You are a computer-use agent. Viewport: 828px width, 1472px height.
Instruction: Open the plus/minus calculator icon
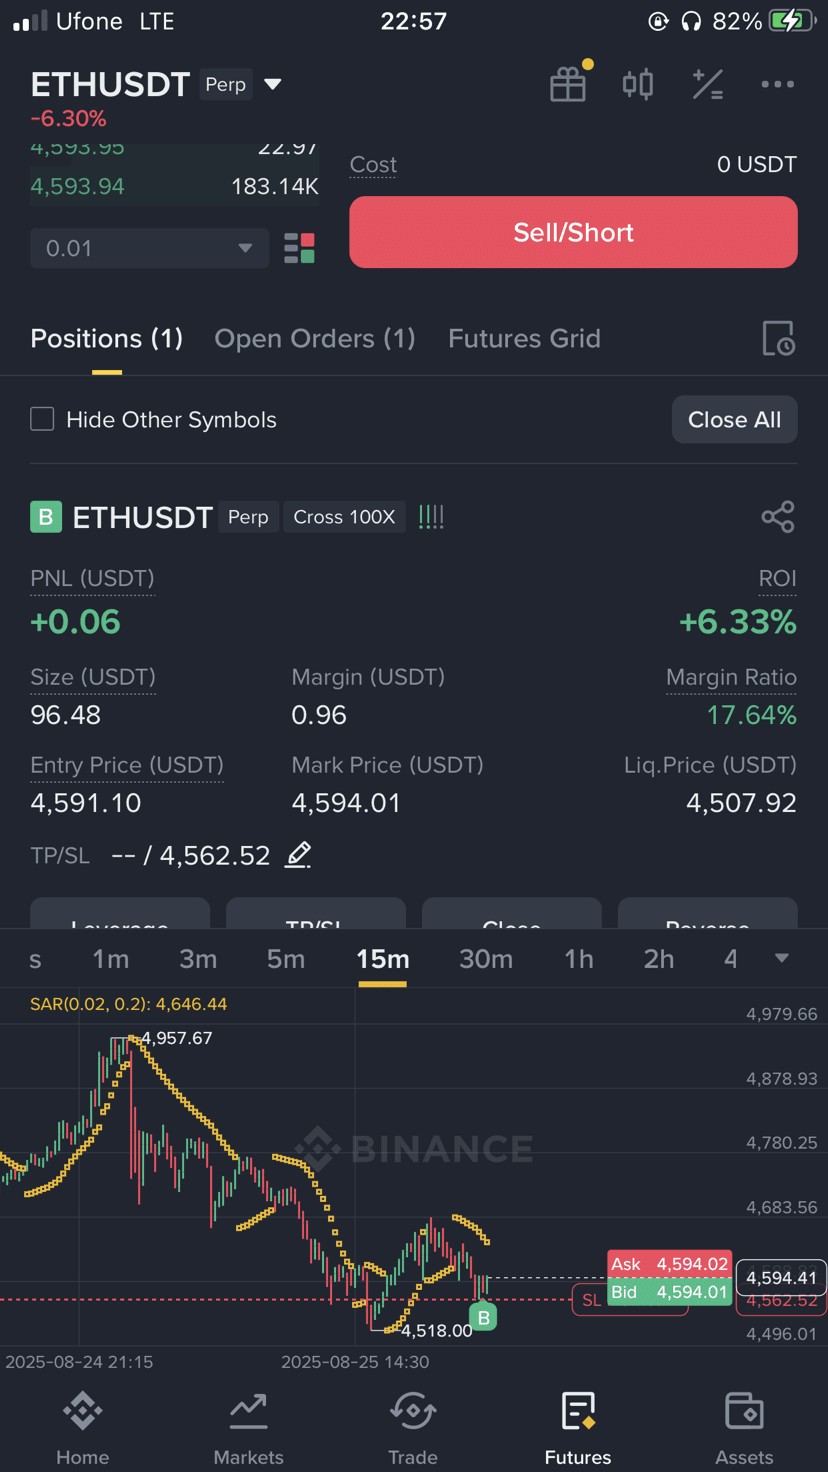click(x=708, y=84)
